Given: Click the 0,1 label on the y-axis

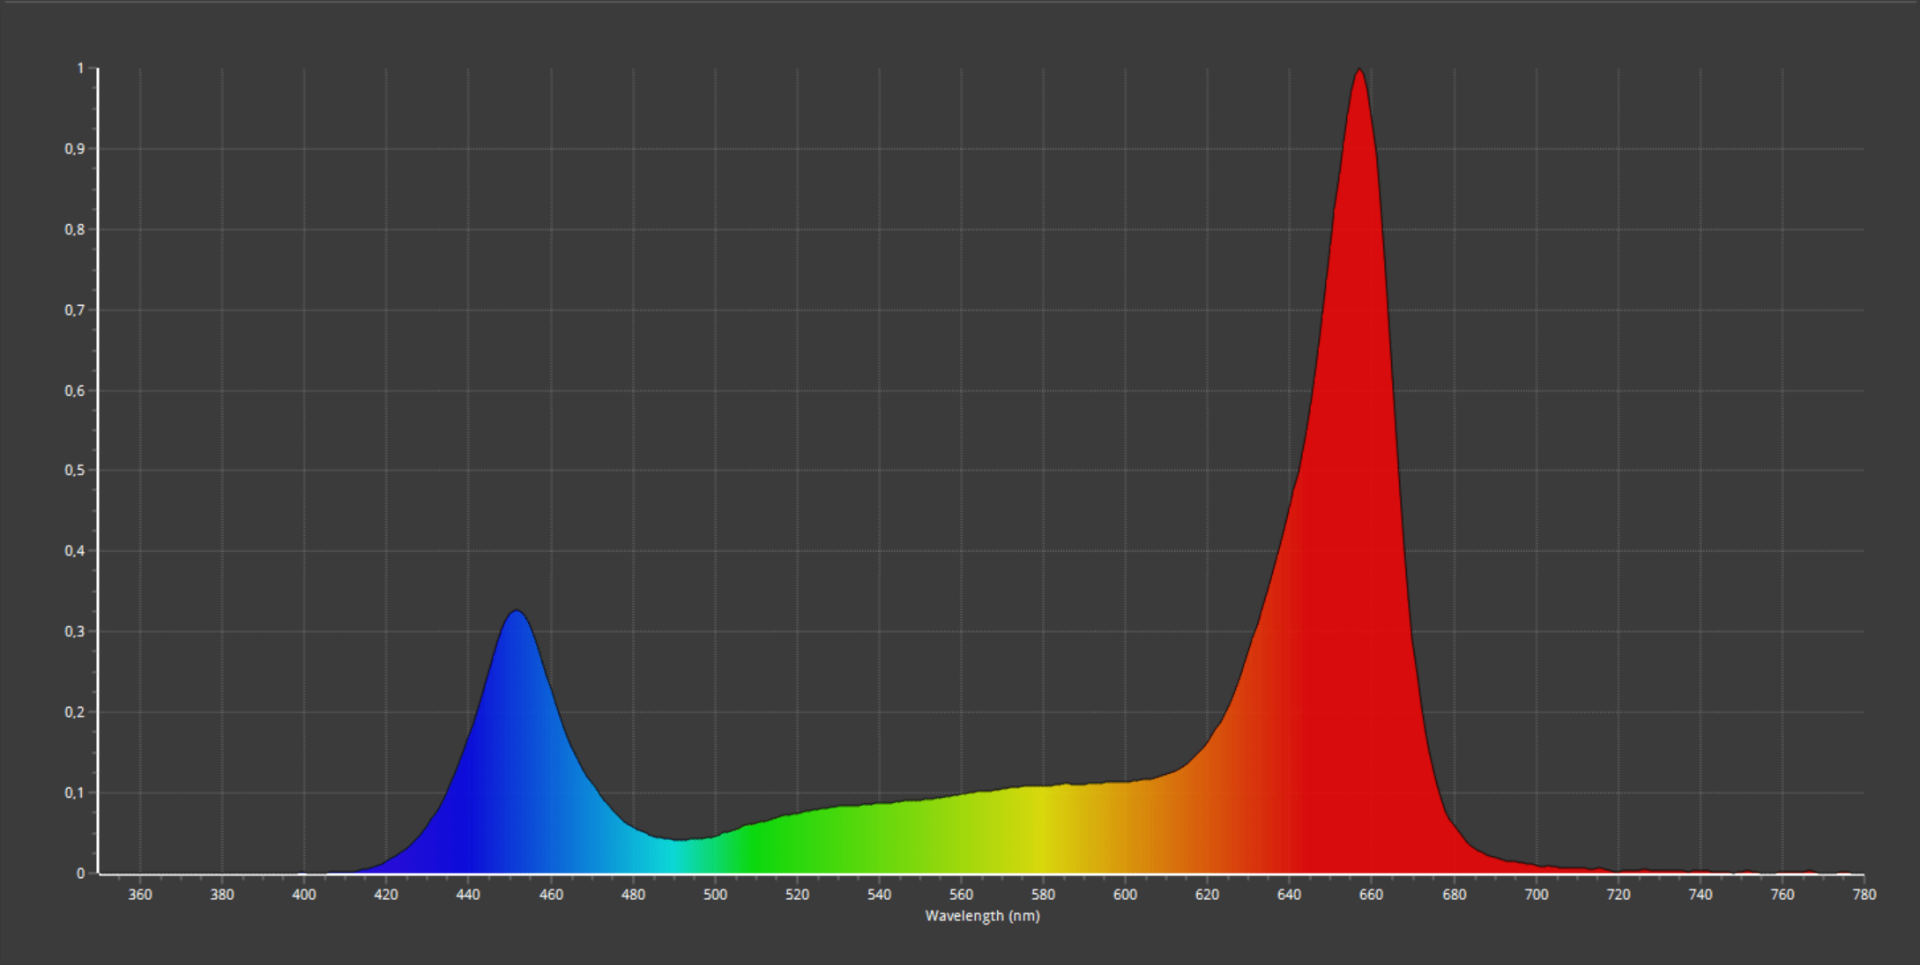Looking at the screenshot, I should 75,792.
